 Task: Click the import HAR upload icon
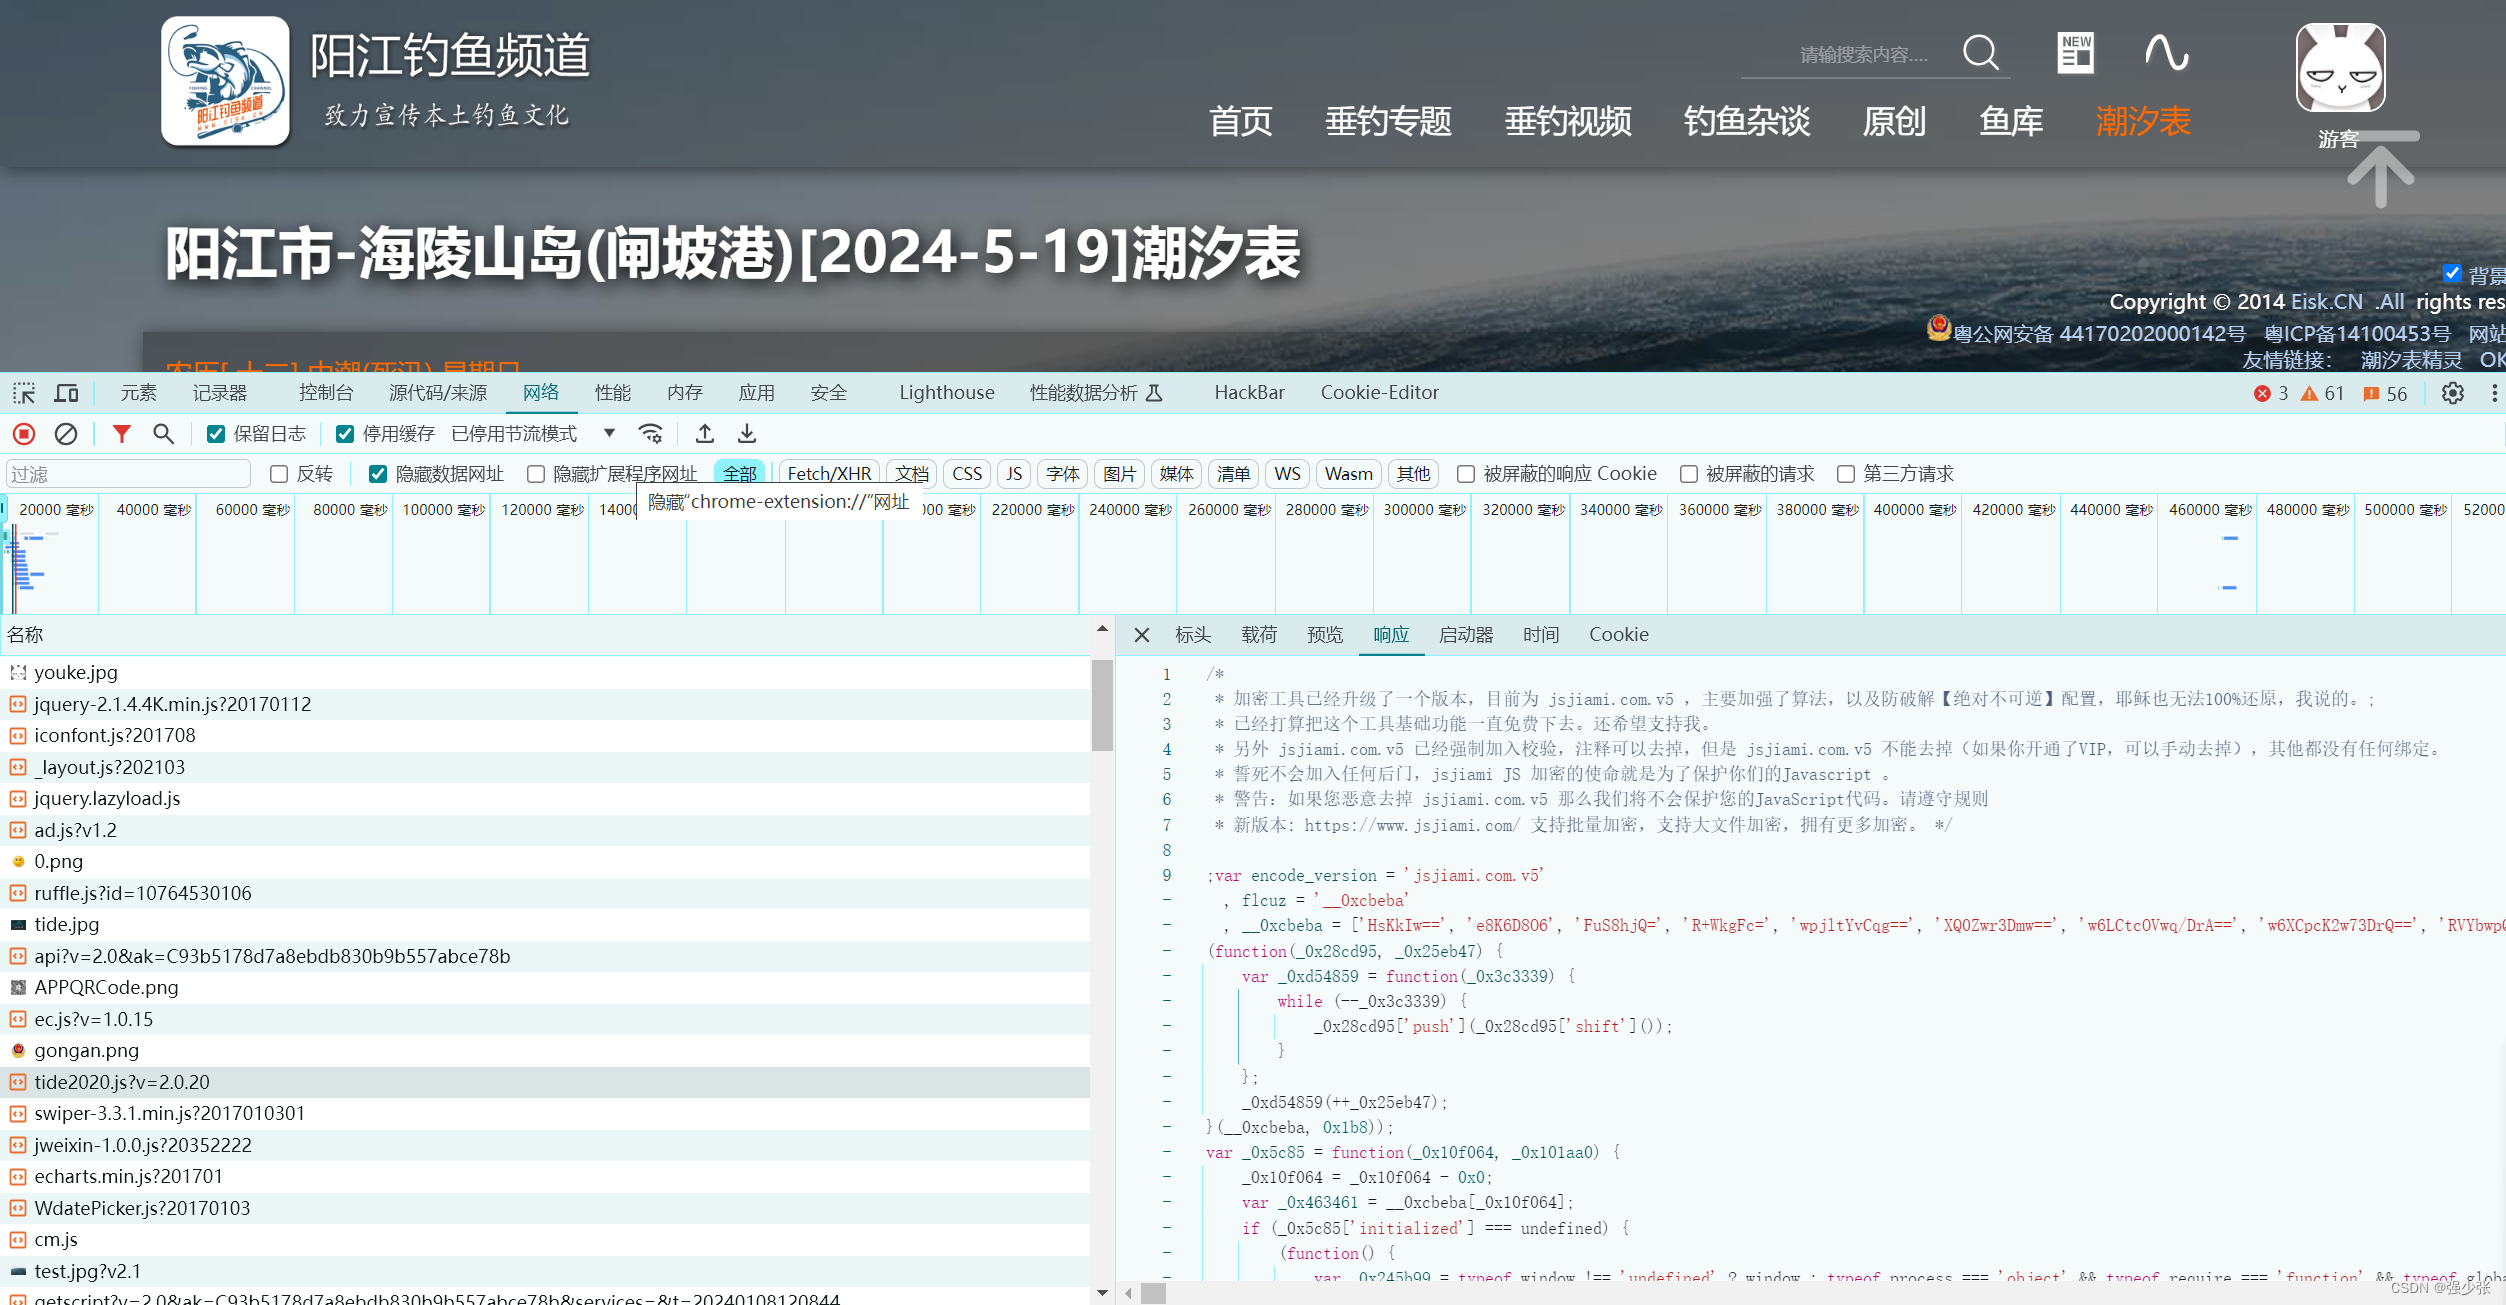point(705,434)
